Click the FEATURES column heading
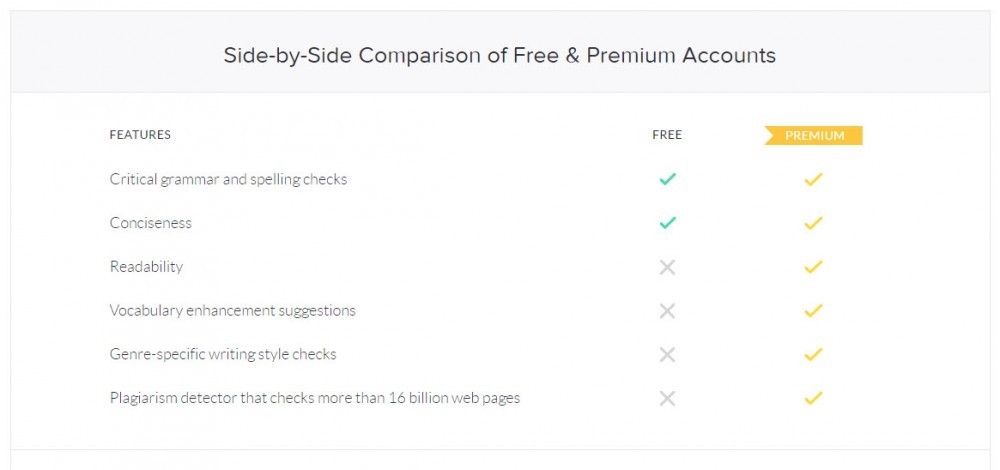Image resolution: width=1000 pixels, height=470 pixels. click(x=140, y=135)
